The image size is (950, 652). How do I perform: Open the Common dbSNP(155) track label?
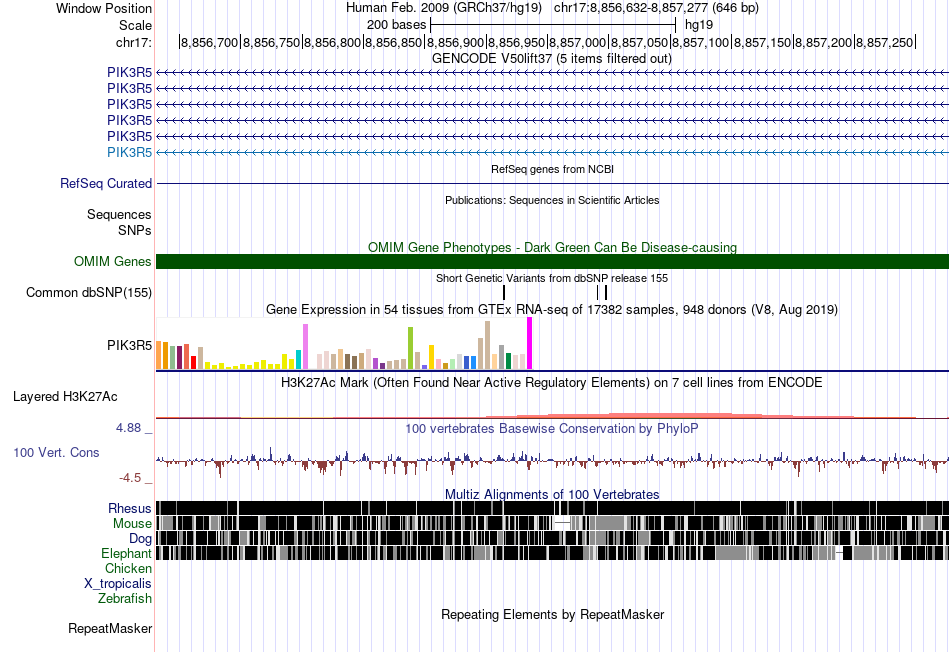89,293
